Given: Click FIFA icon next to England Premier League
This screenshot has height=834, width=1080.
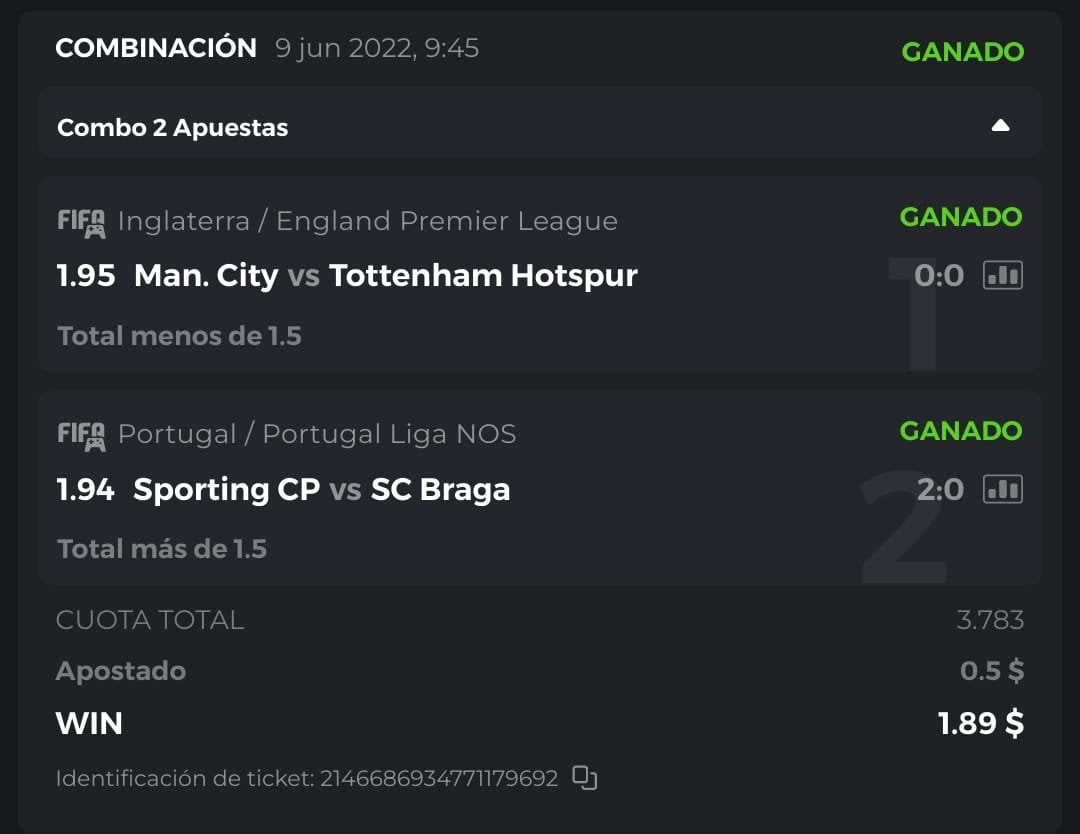Looking at the screenshot, I should click(81, 221).
